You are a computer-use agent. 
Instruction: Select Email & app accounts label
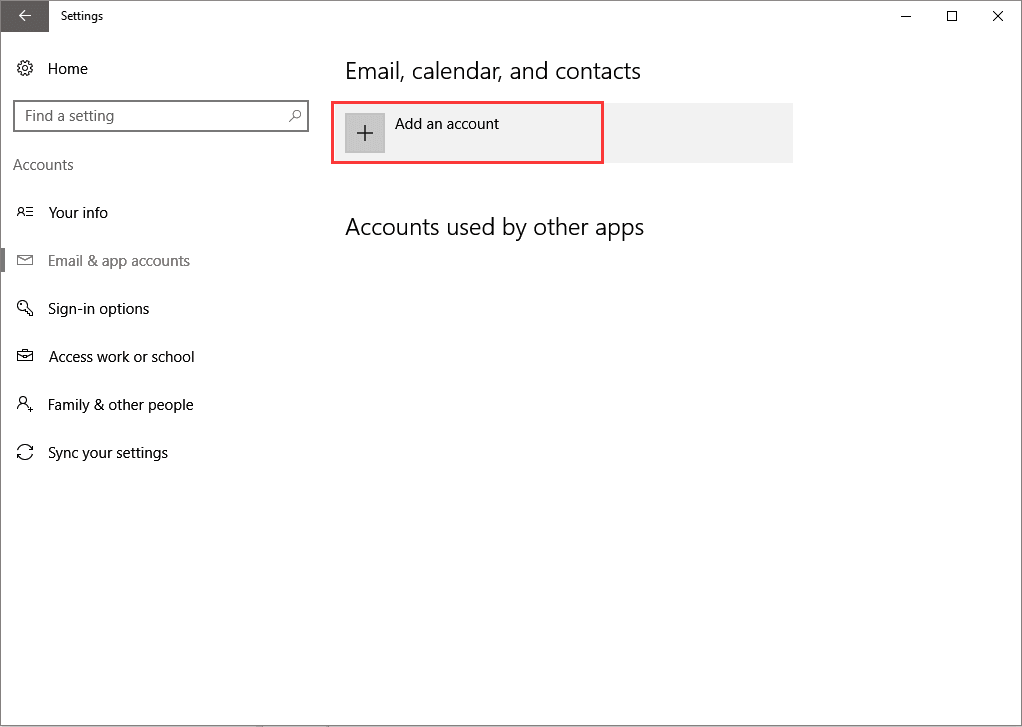pos(119,261)
